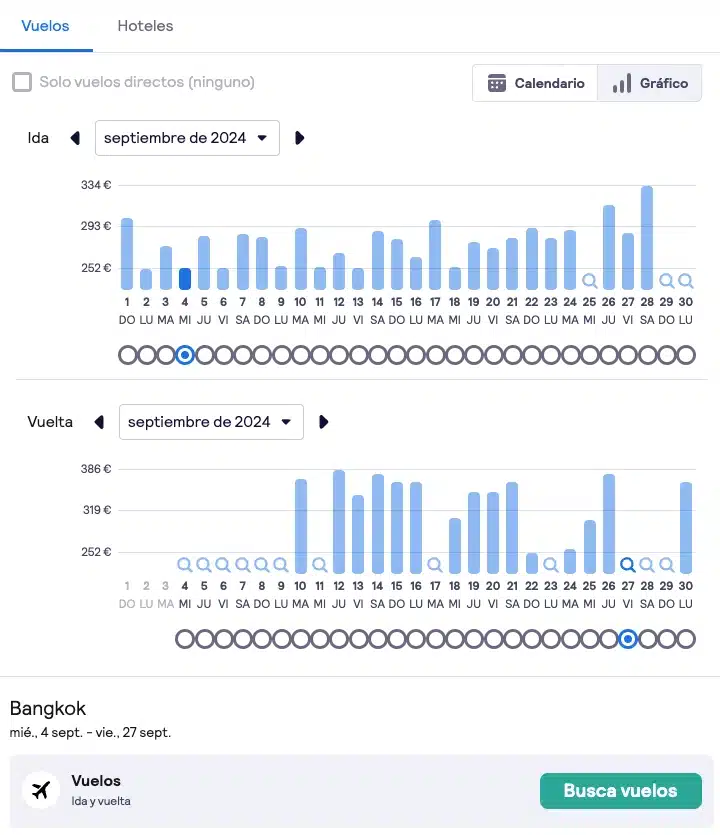Select the September 27 circle under Vuelta
Image resolution: width=720 pixels, height=835 pixels.
point(628,638)
